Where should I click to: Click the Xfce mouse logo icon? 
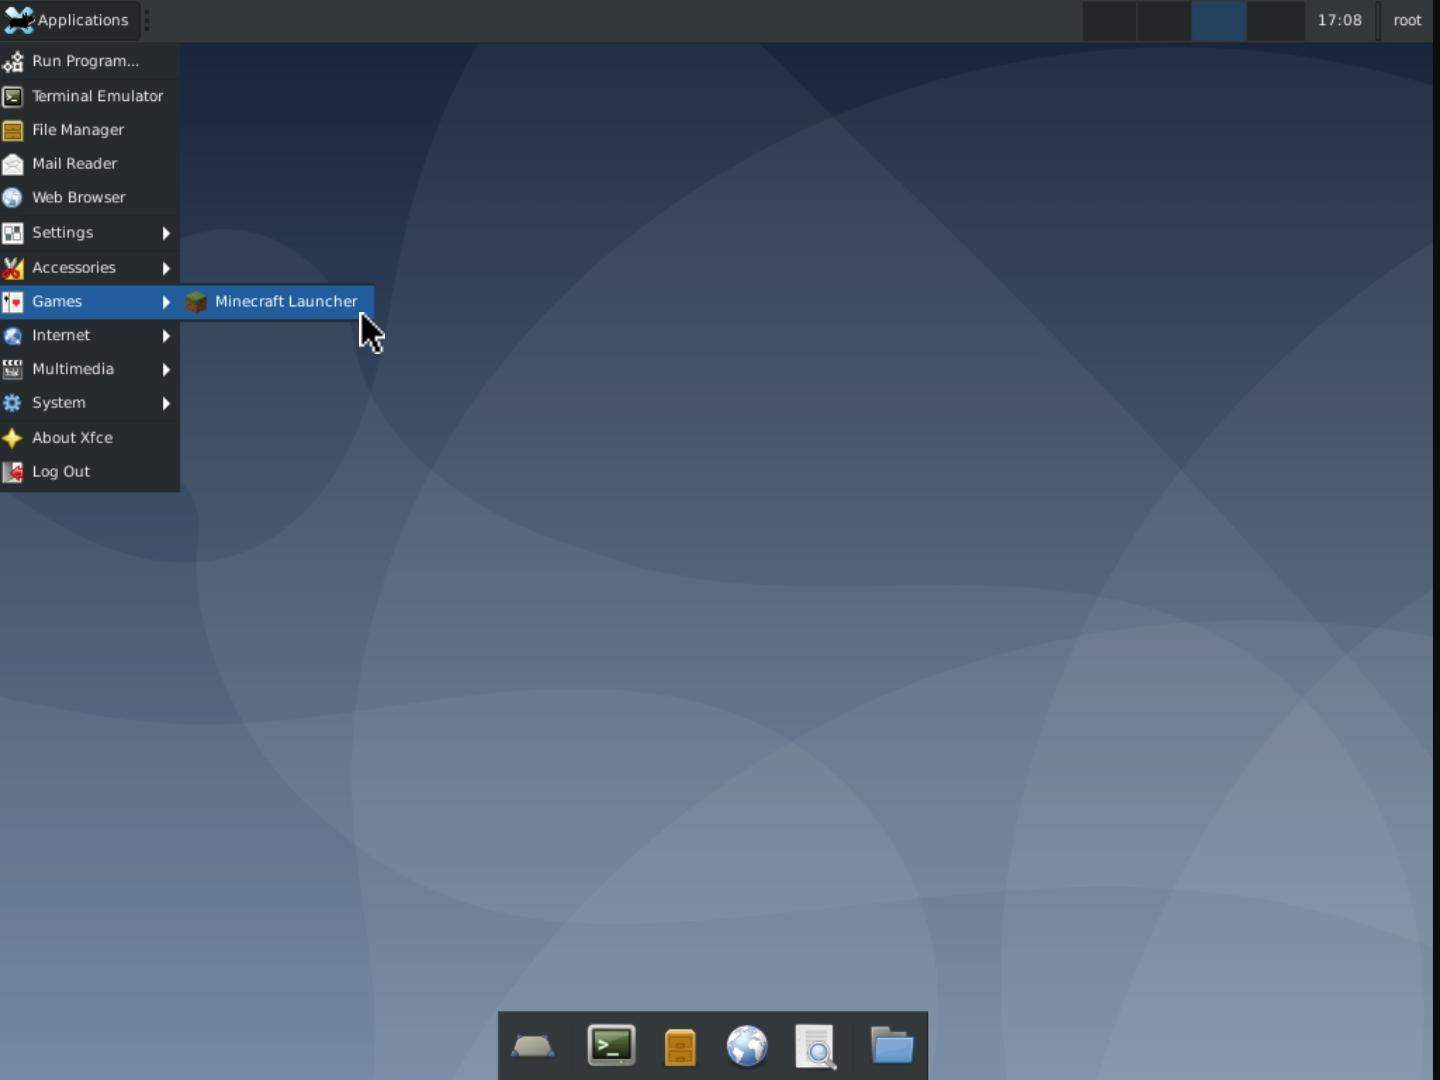point(19,20)
